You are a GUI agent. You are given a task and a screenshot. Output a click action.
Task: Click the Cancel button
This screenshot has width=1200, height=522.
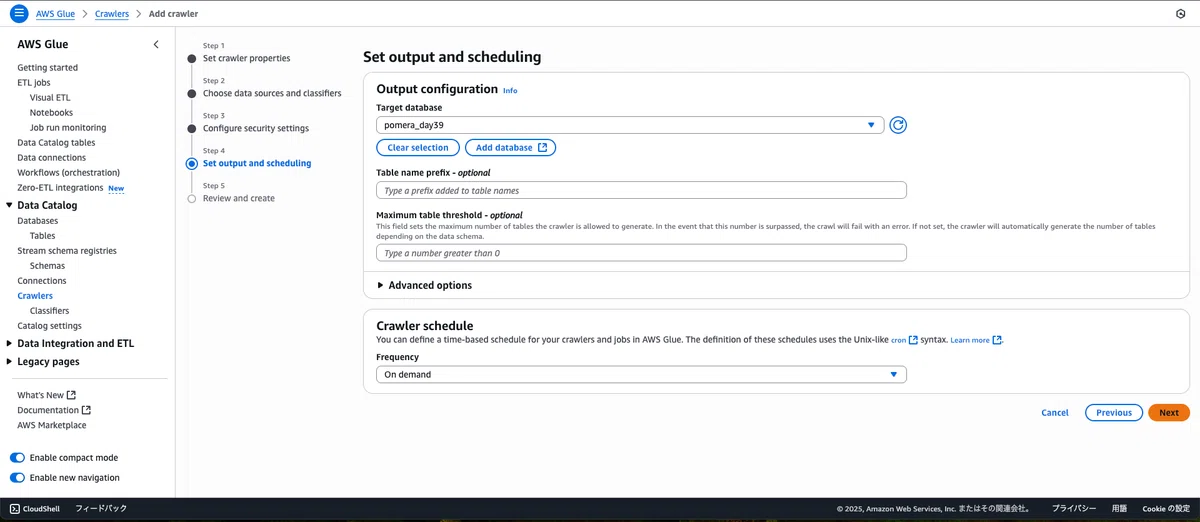(x=1055, y=413)
